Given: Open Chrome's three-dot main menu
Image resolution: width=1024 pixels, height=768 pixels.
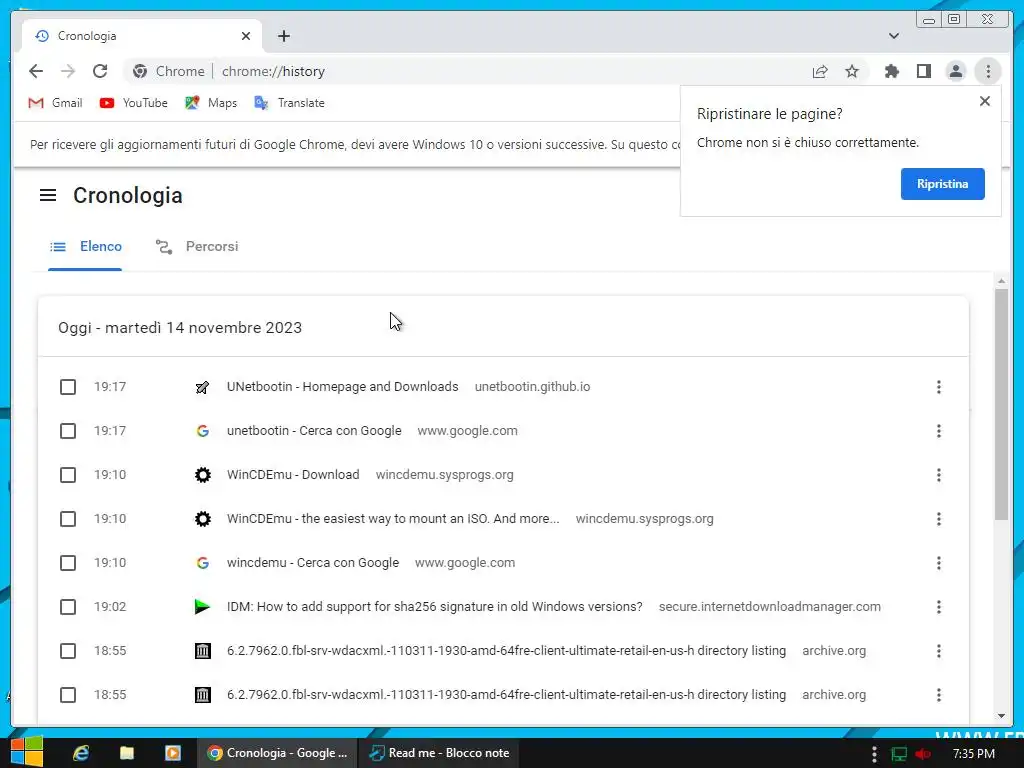Looking at the screenshot, I should click(988, 71).
